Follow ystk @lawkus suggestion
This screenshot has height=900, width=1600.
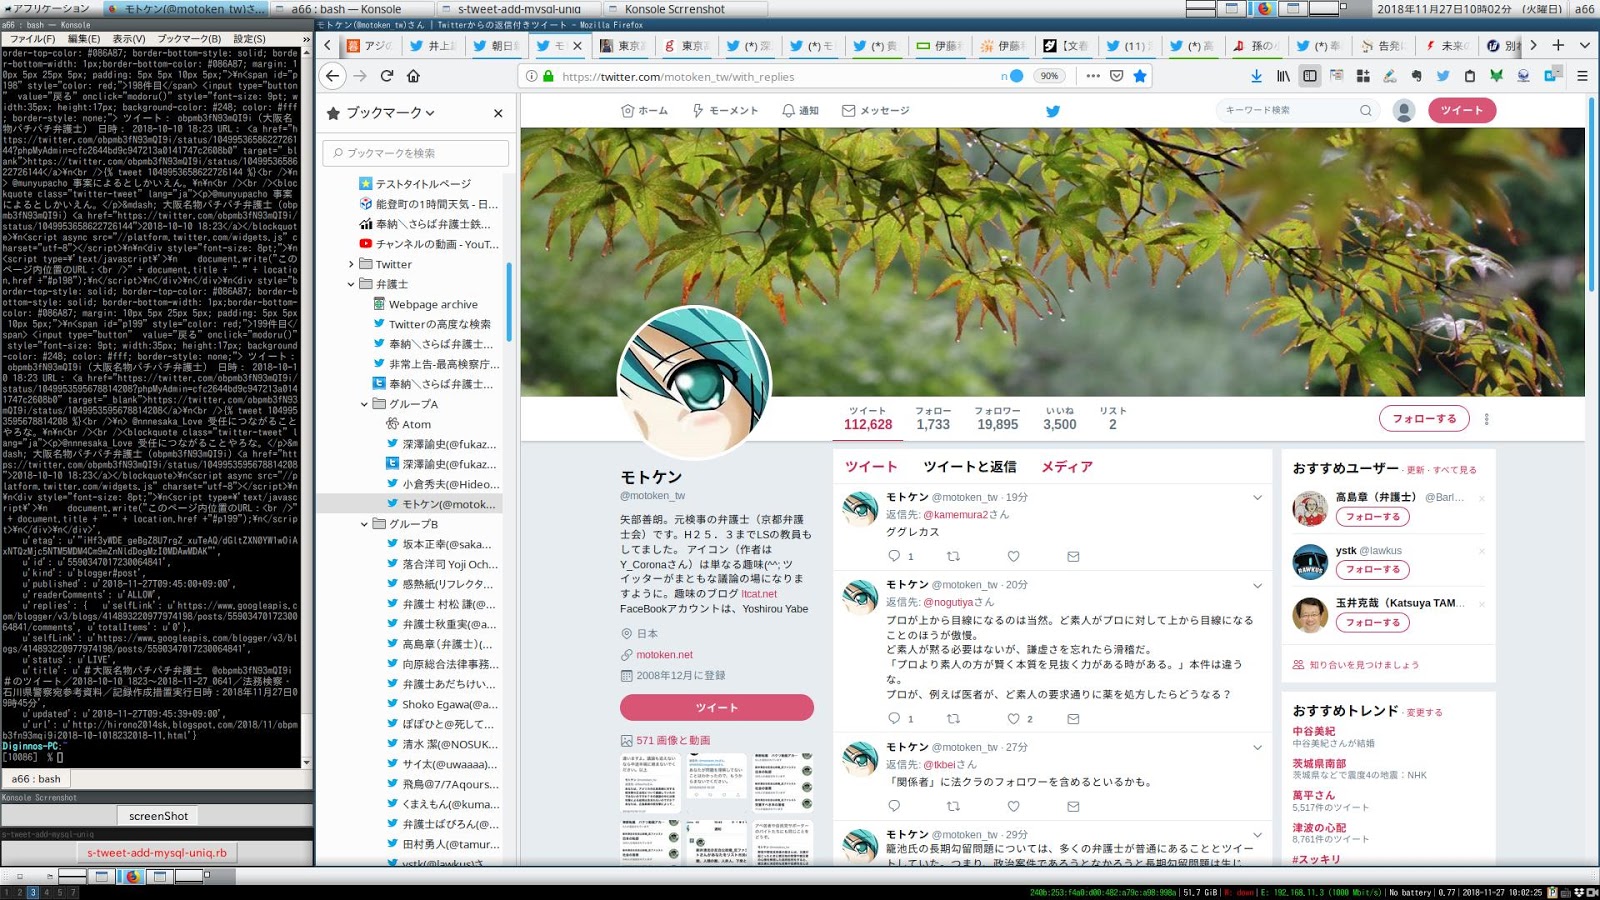coord(1373,570)
